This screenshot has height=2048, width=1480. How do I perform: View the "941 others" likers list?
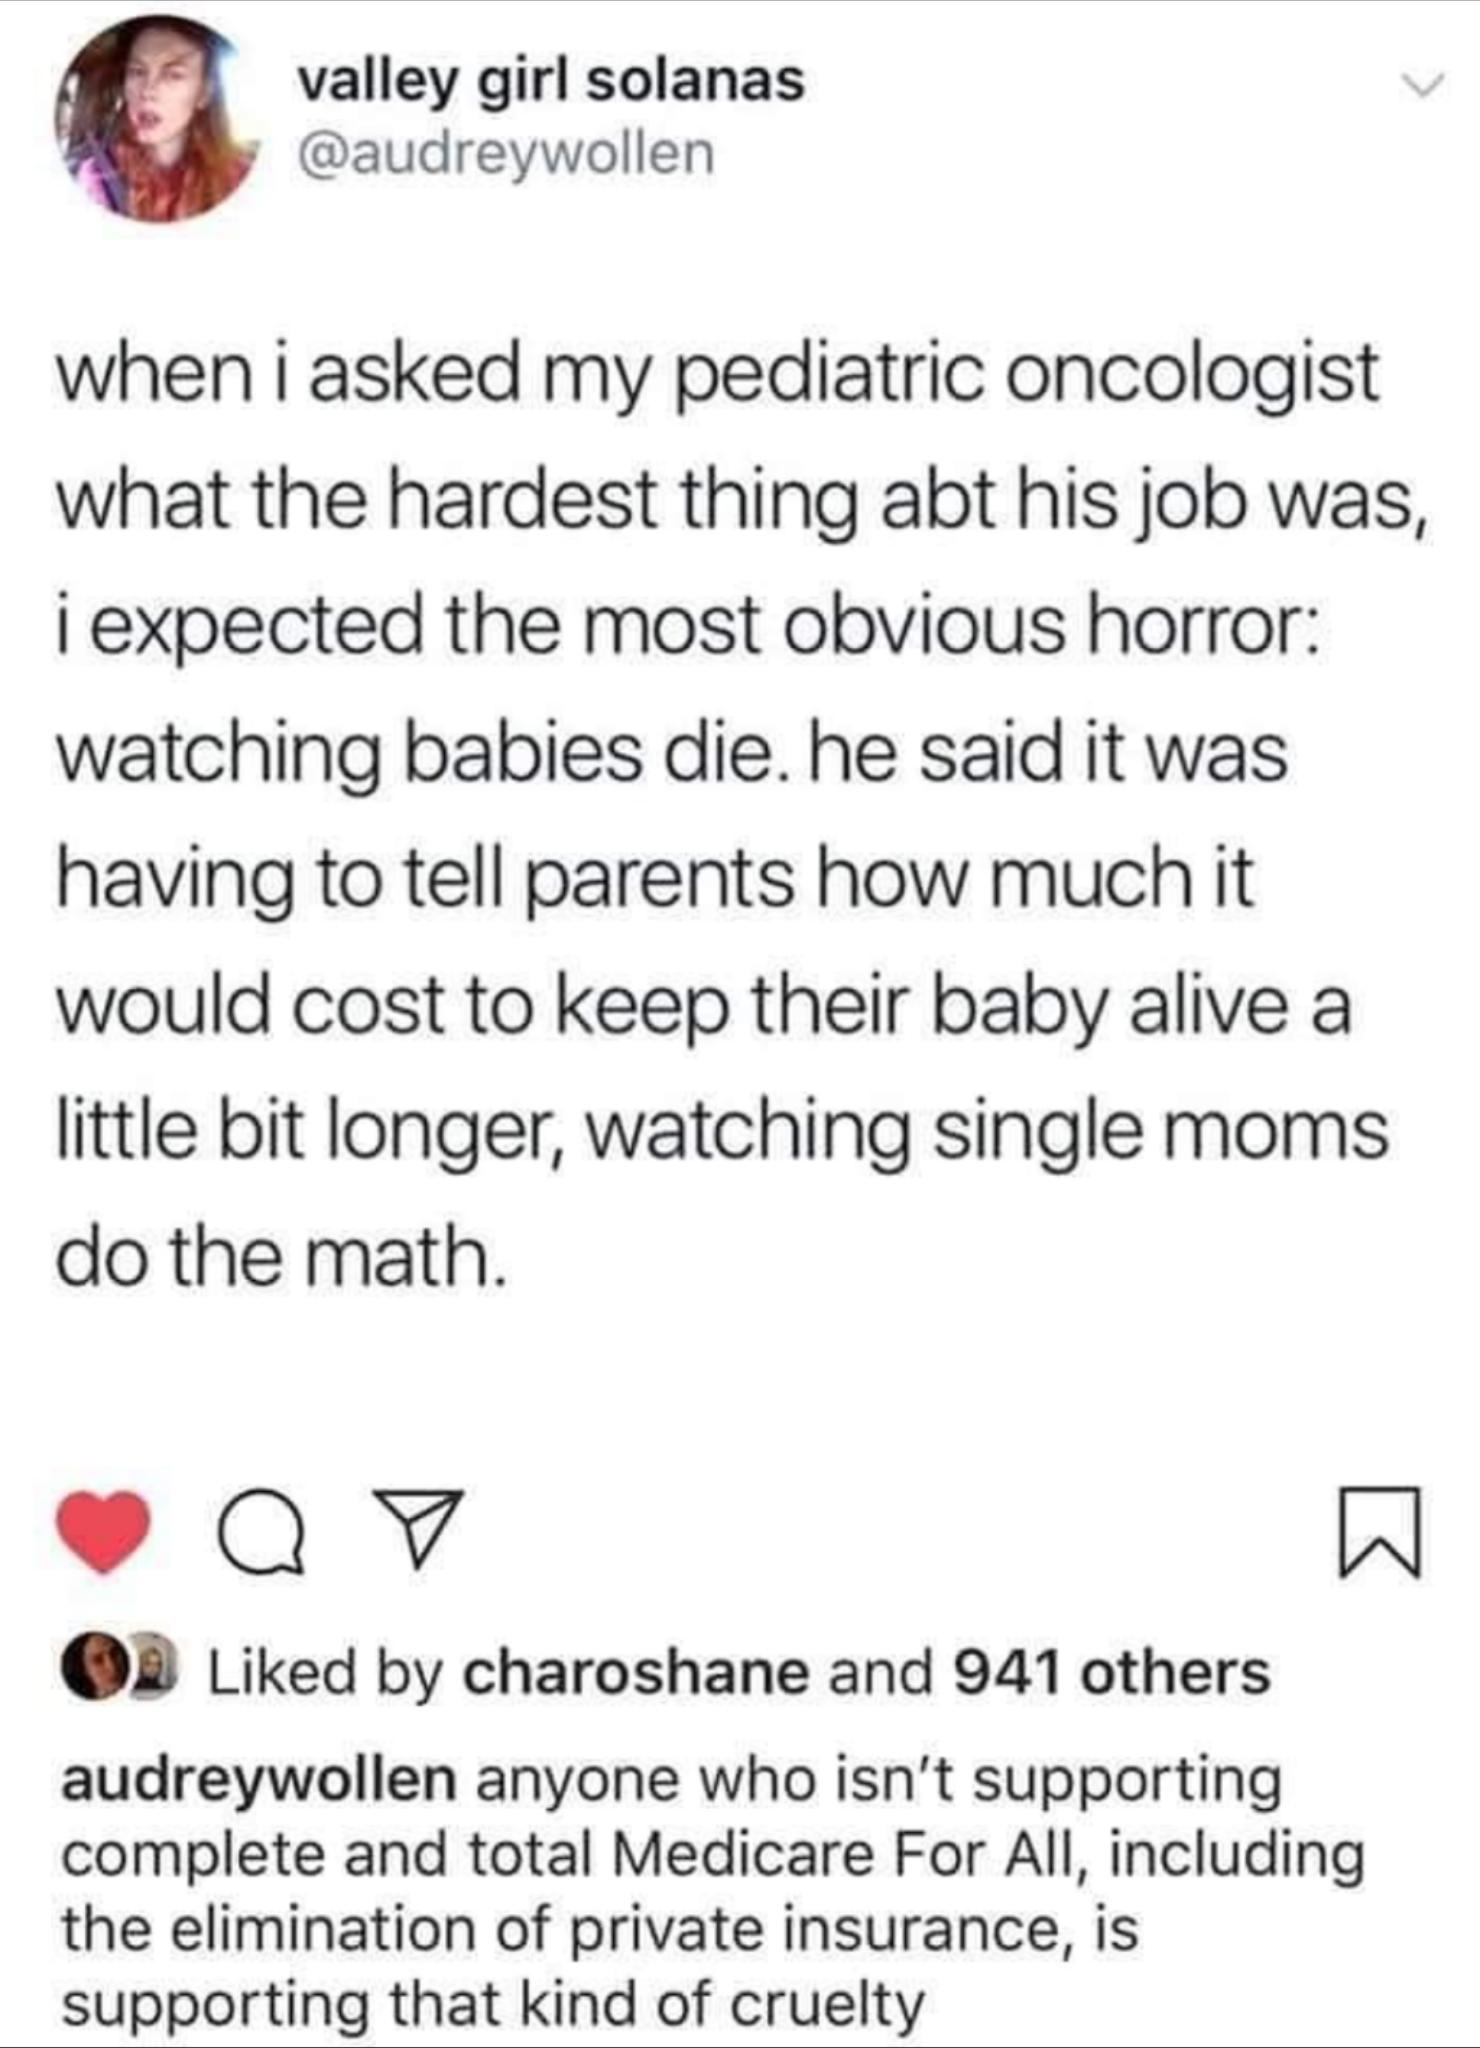point(1111,1673)
